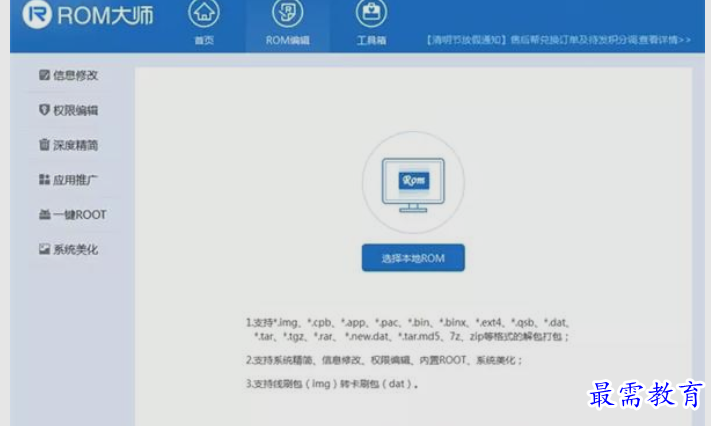711x426 pixels.
Task: Click the 应用推广 grid icon
Action: pyautogui.click(x=44, y=179)
